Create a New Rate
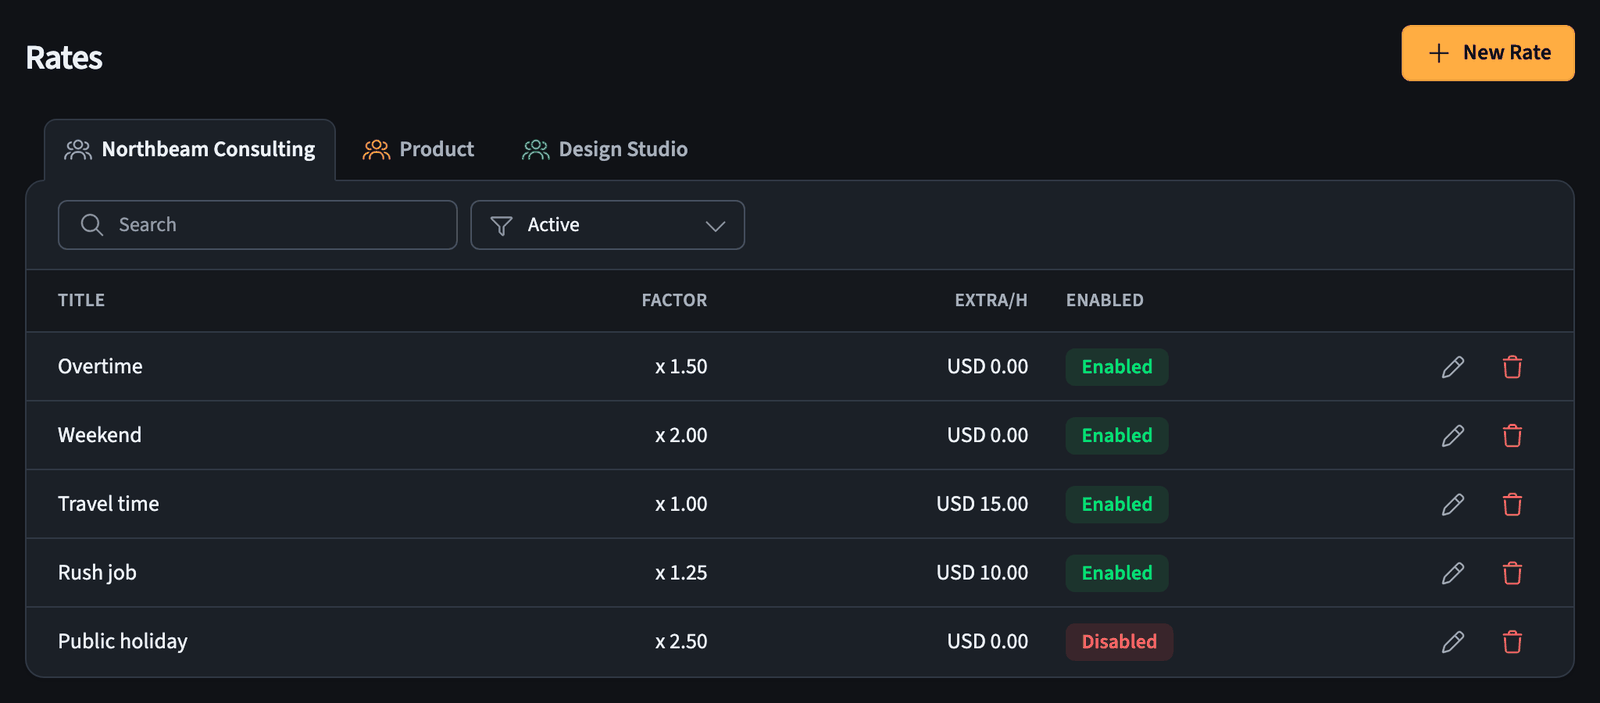This screenshot has height=703, width=1600. point(1488,53)
